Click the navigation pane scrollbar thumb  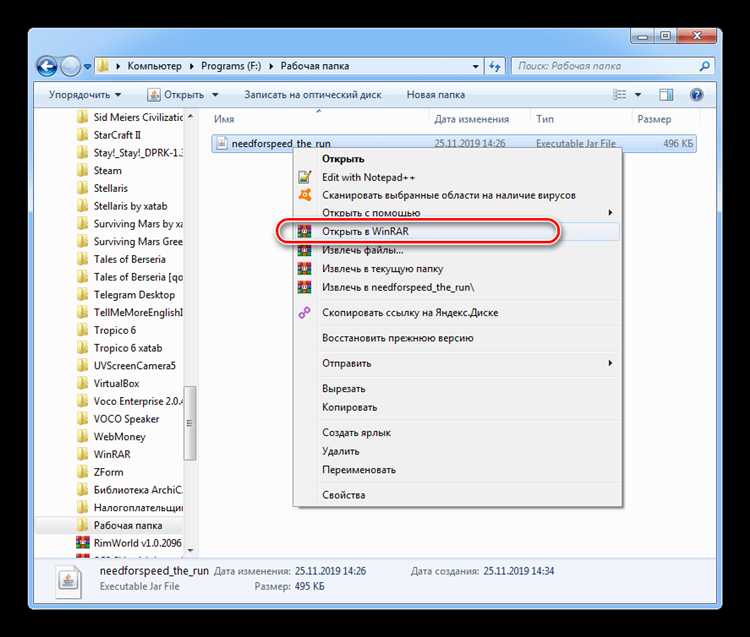[190, 423]
